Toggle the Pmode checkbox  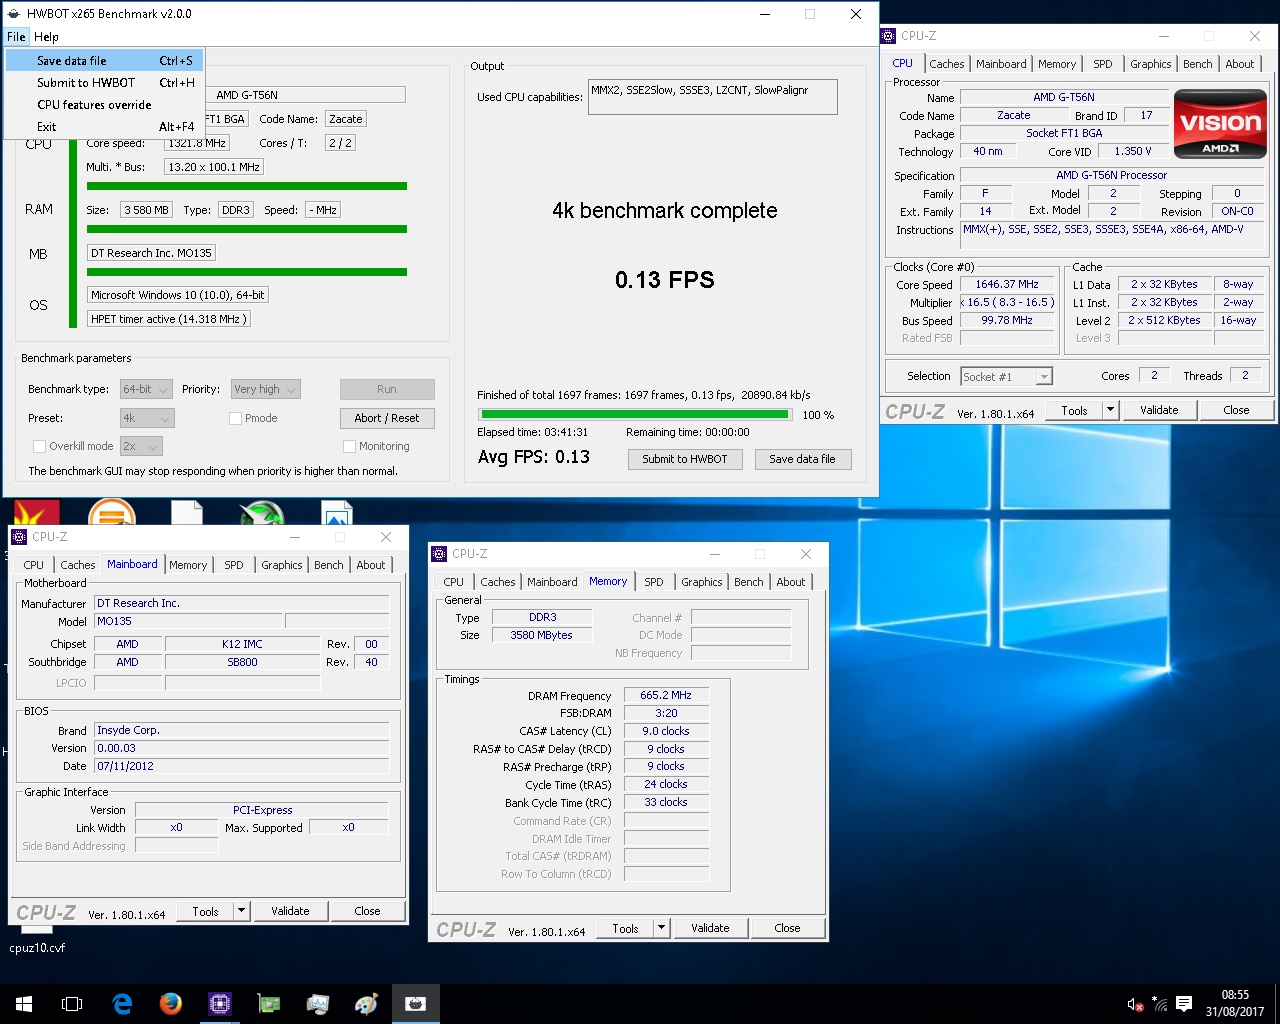click(x=235, y=418)
